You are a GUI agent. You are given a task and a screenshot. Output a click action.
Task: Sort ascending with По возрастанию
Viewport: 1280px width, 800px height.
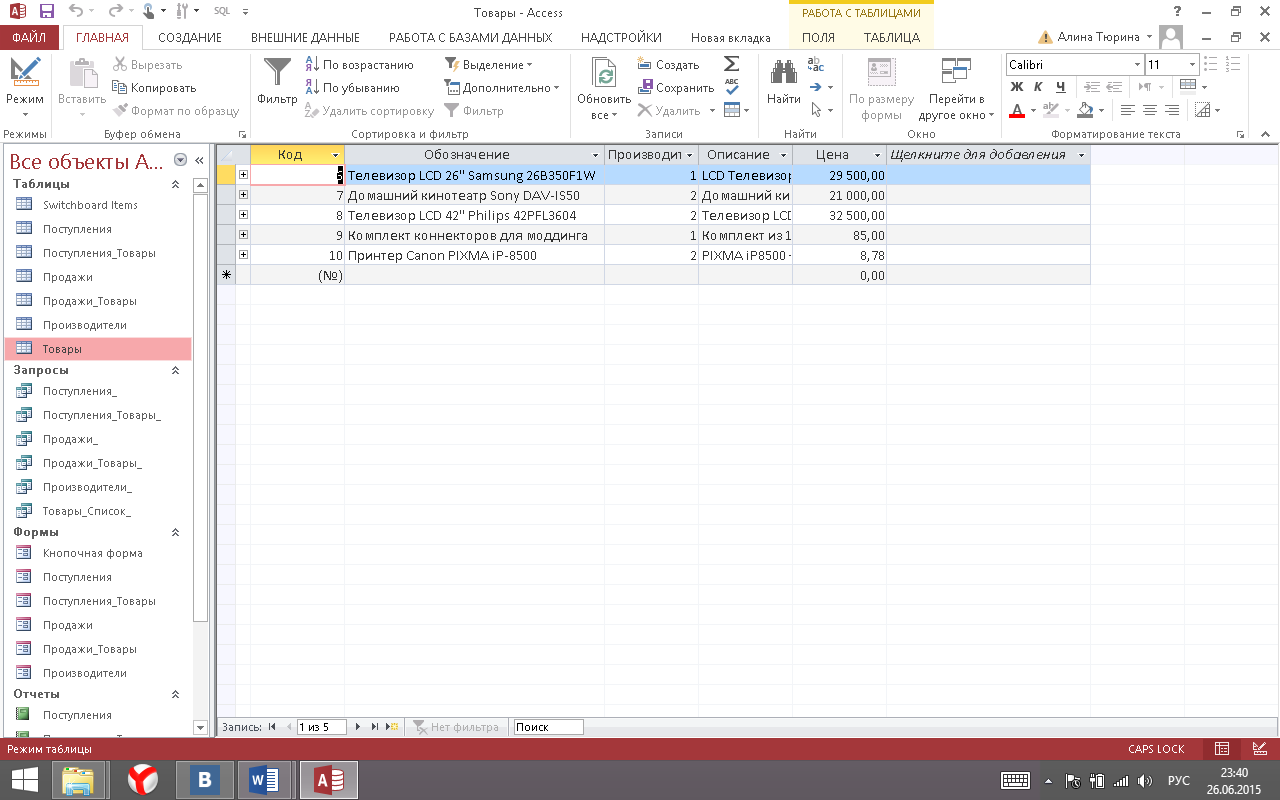pyautogui.click(x=359, y=65)
